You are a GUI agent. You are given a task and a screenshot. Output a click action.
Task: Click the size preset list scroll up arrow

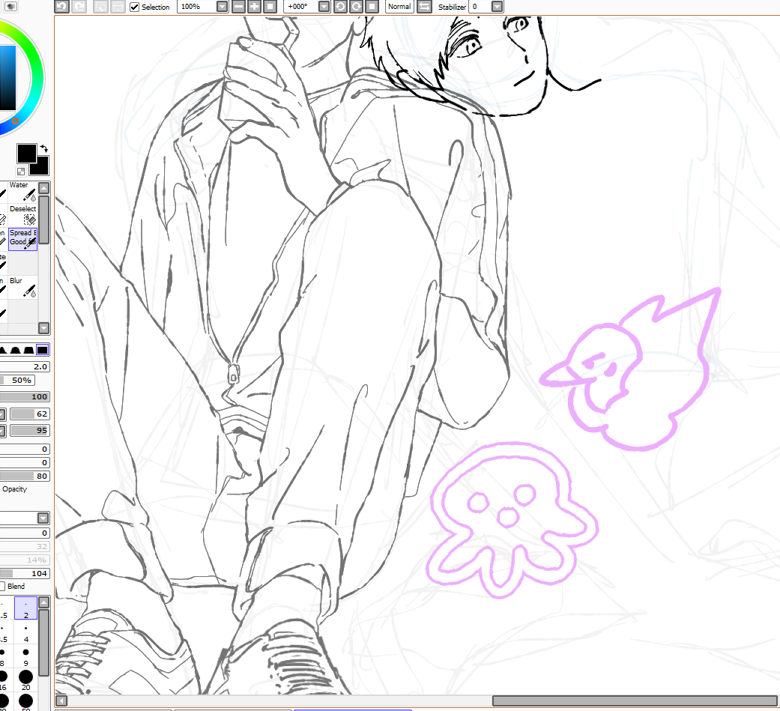(44, 603)
